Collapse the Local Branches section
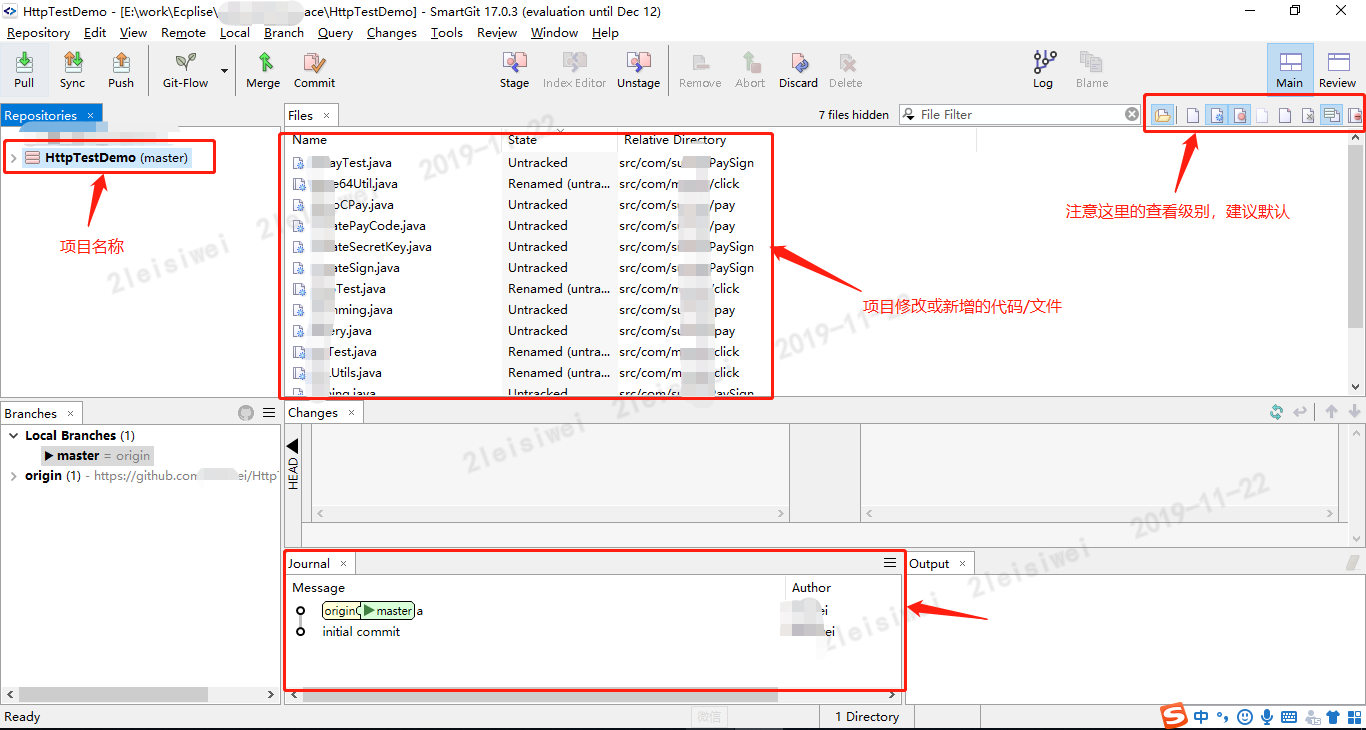The width and height of the screenshot is (1366, 730). (x=13, y=435)
